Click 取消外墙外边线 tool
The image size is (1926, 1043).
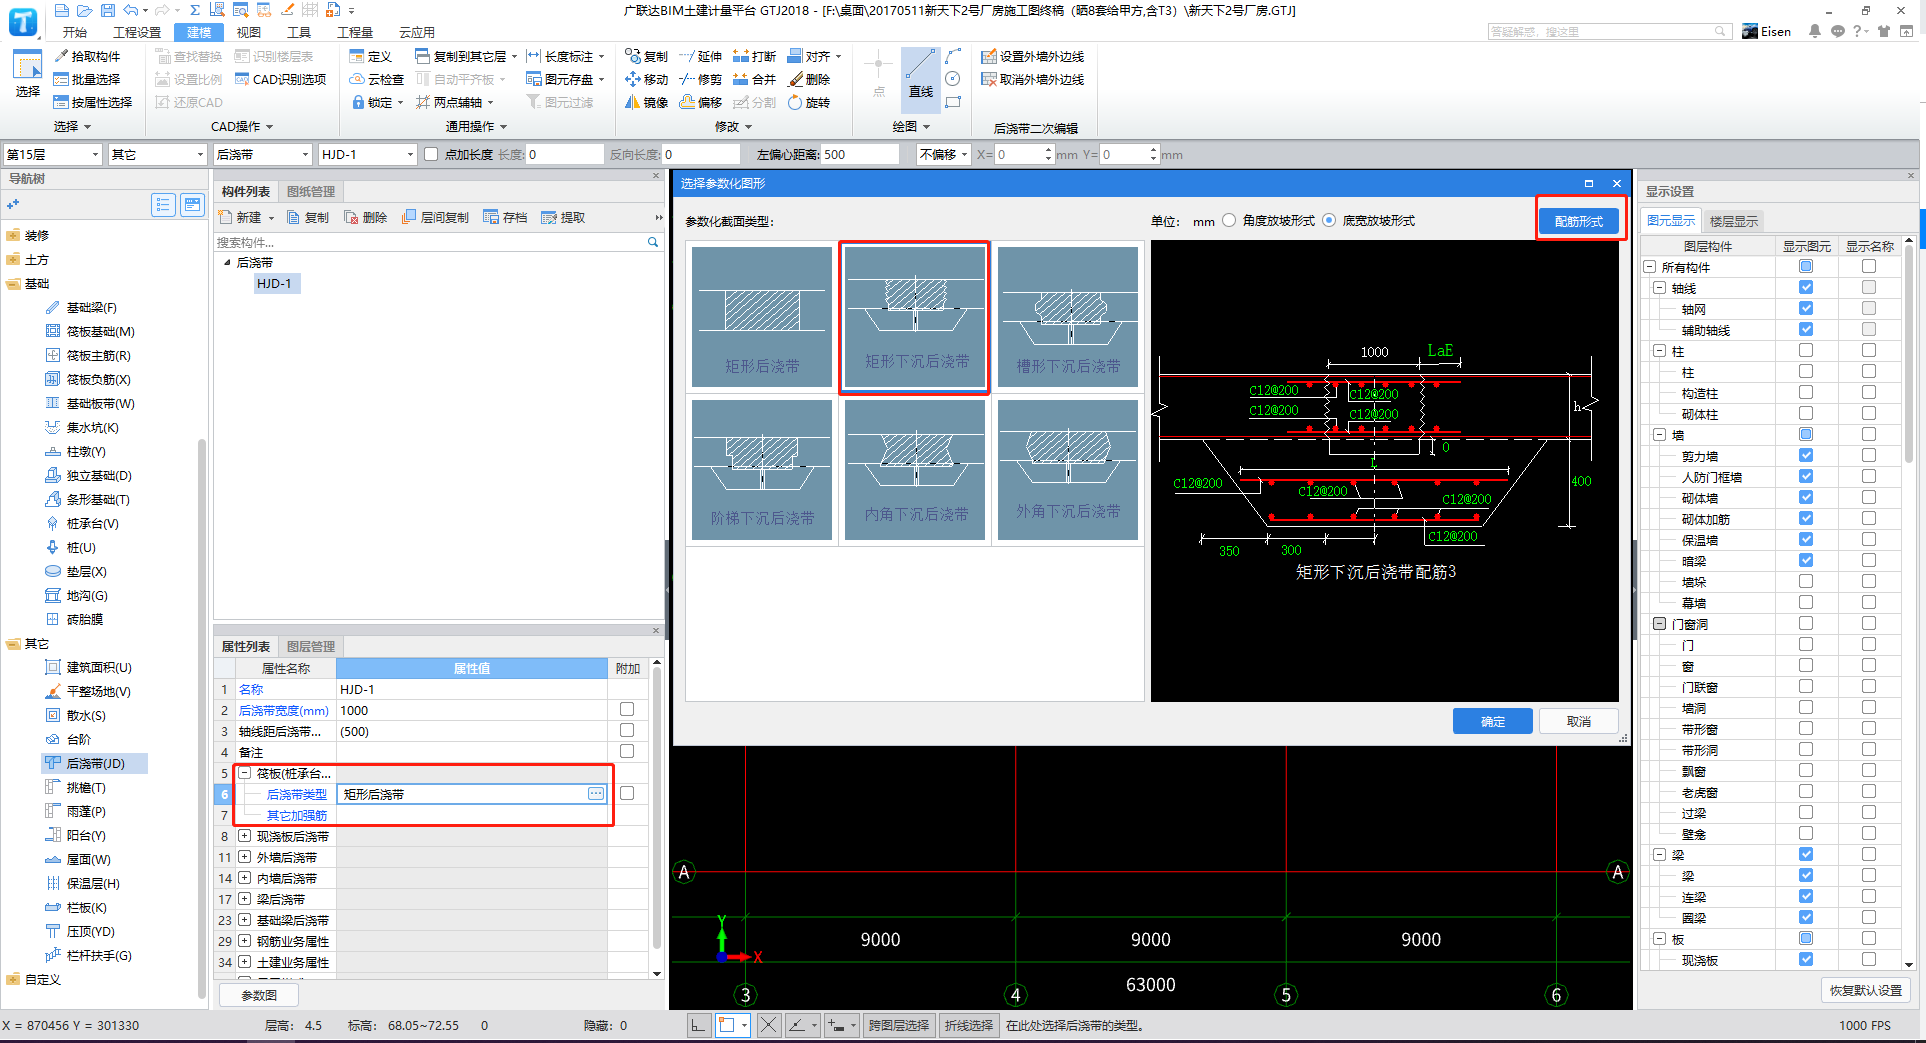click(x=1033, y=80)
